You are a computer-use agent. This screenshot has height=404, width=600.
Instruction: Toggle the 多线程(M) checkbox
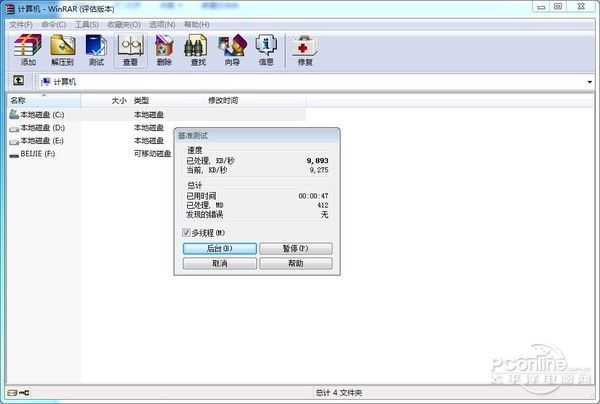[x=186, y=233]
